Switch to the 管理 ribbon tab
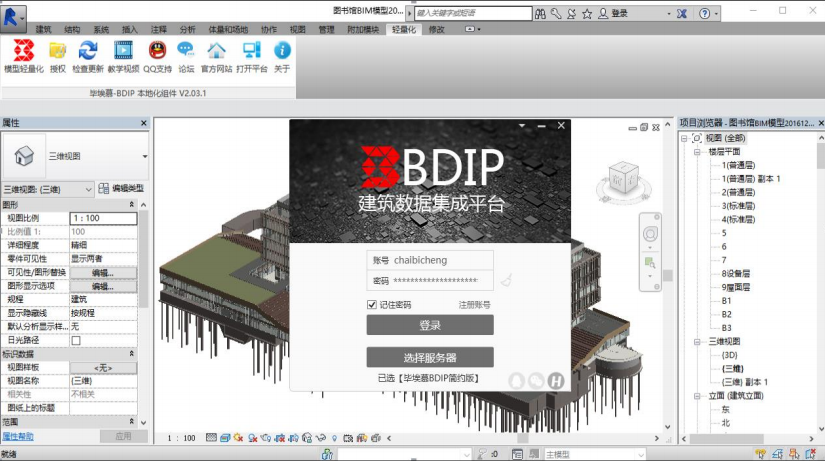Viewport: 825px width, 461px height. 326,29
